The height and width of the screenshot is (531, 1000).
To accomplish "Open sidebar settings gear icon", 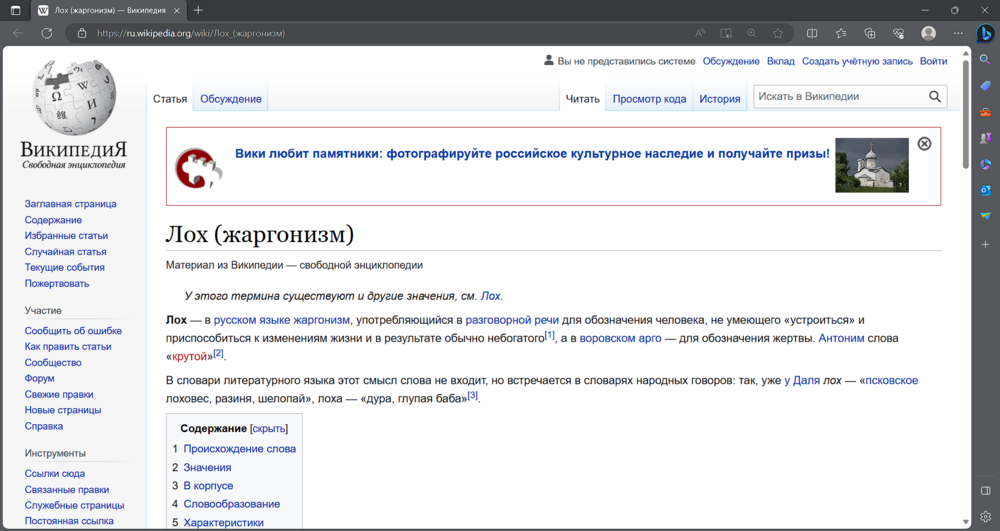I will (x=985, y=516).
